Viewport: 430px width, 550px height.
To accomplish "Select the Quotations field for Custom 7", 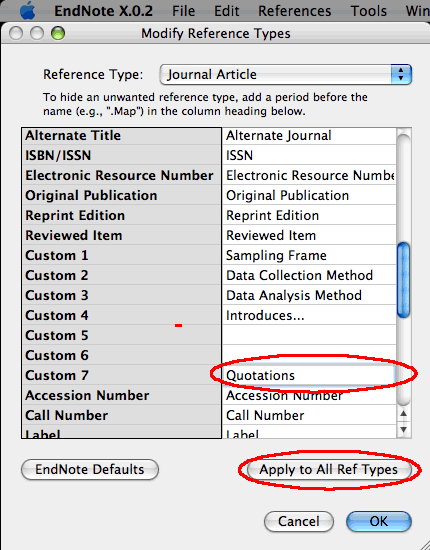I will [309, 375].
